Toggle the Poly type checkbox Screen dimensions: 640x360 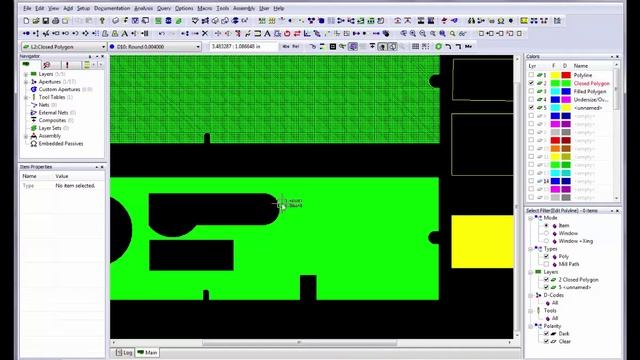pos(546,257)
